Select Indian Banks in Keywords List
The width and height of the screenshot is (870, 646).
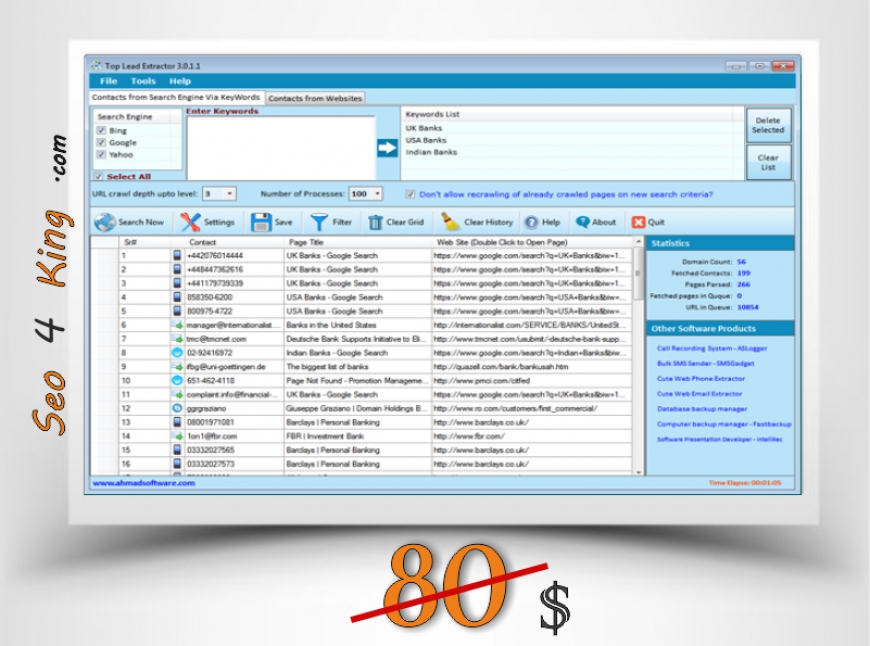431,152
